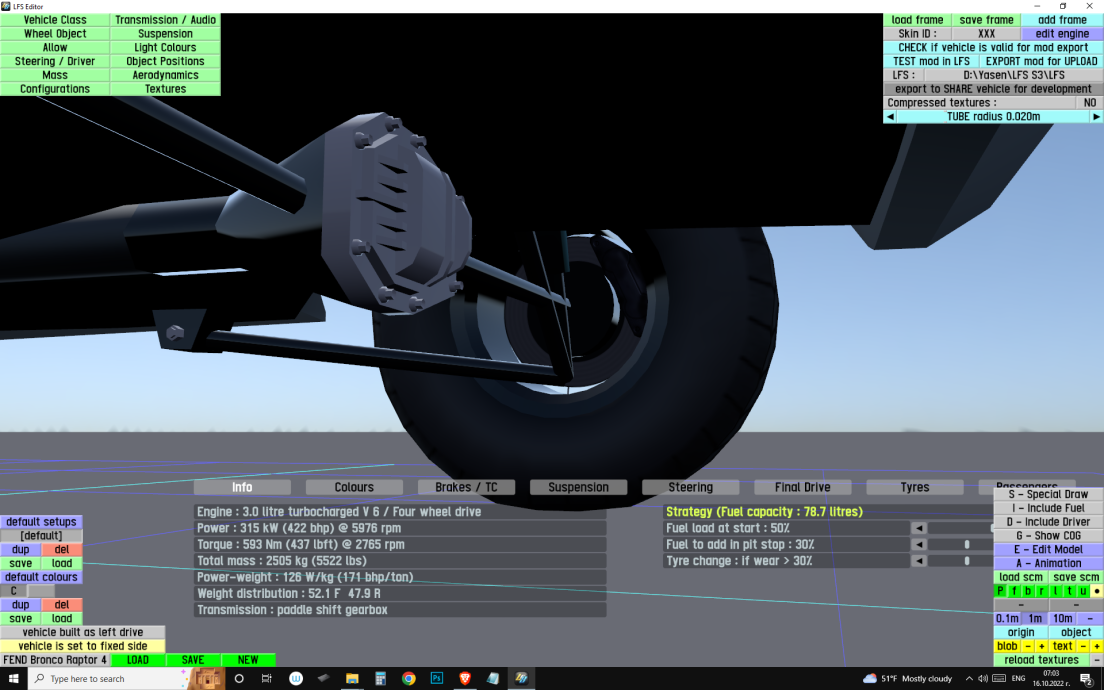Screen dimensions: 1104x690
Task: Click edit engine button
Action: [x=1062, y=34]
